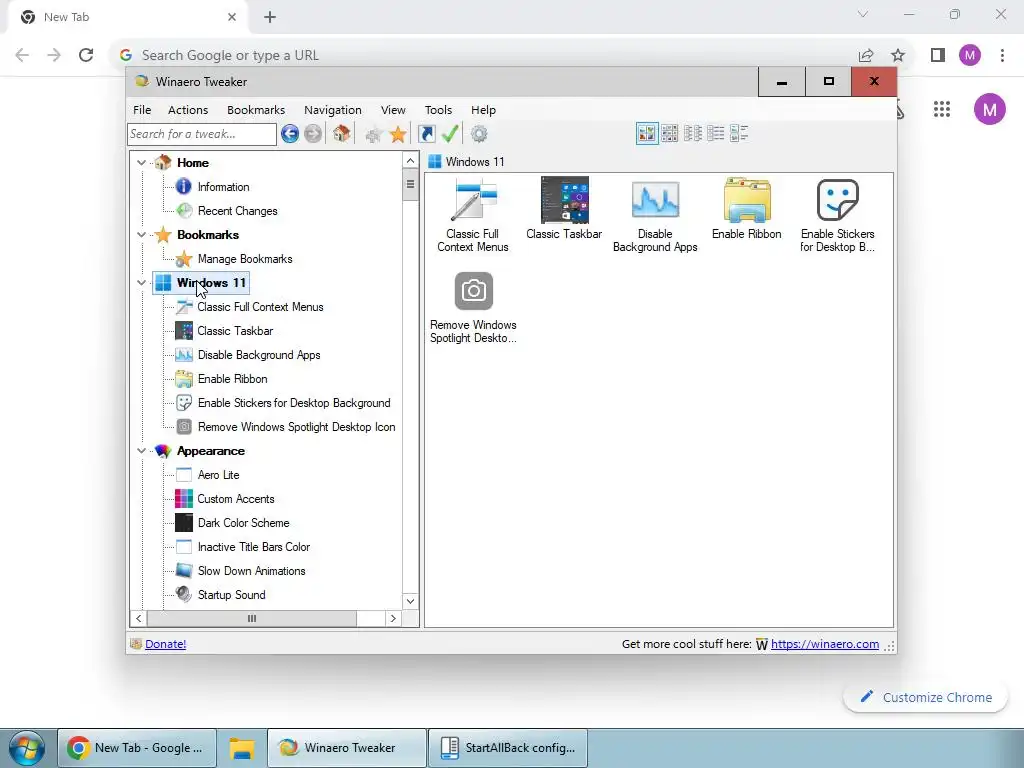The image size is (1024, 768).
Task: Click tree scrollbar down arrow
Action: tap(410, 601)
